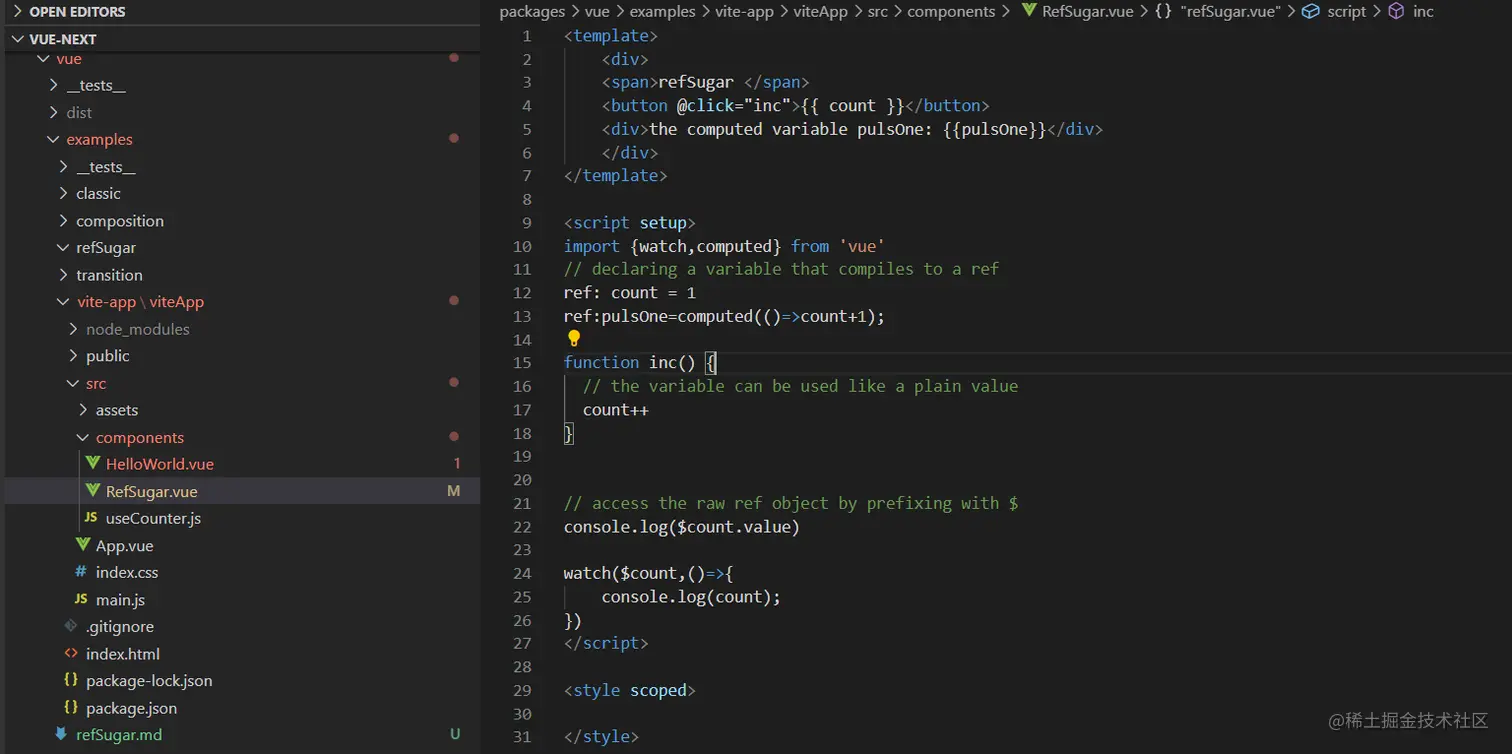Open the examples breadcrumb segment
The width and height of the screenshot is (1512, 754).
click(662, 11)
